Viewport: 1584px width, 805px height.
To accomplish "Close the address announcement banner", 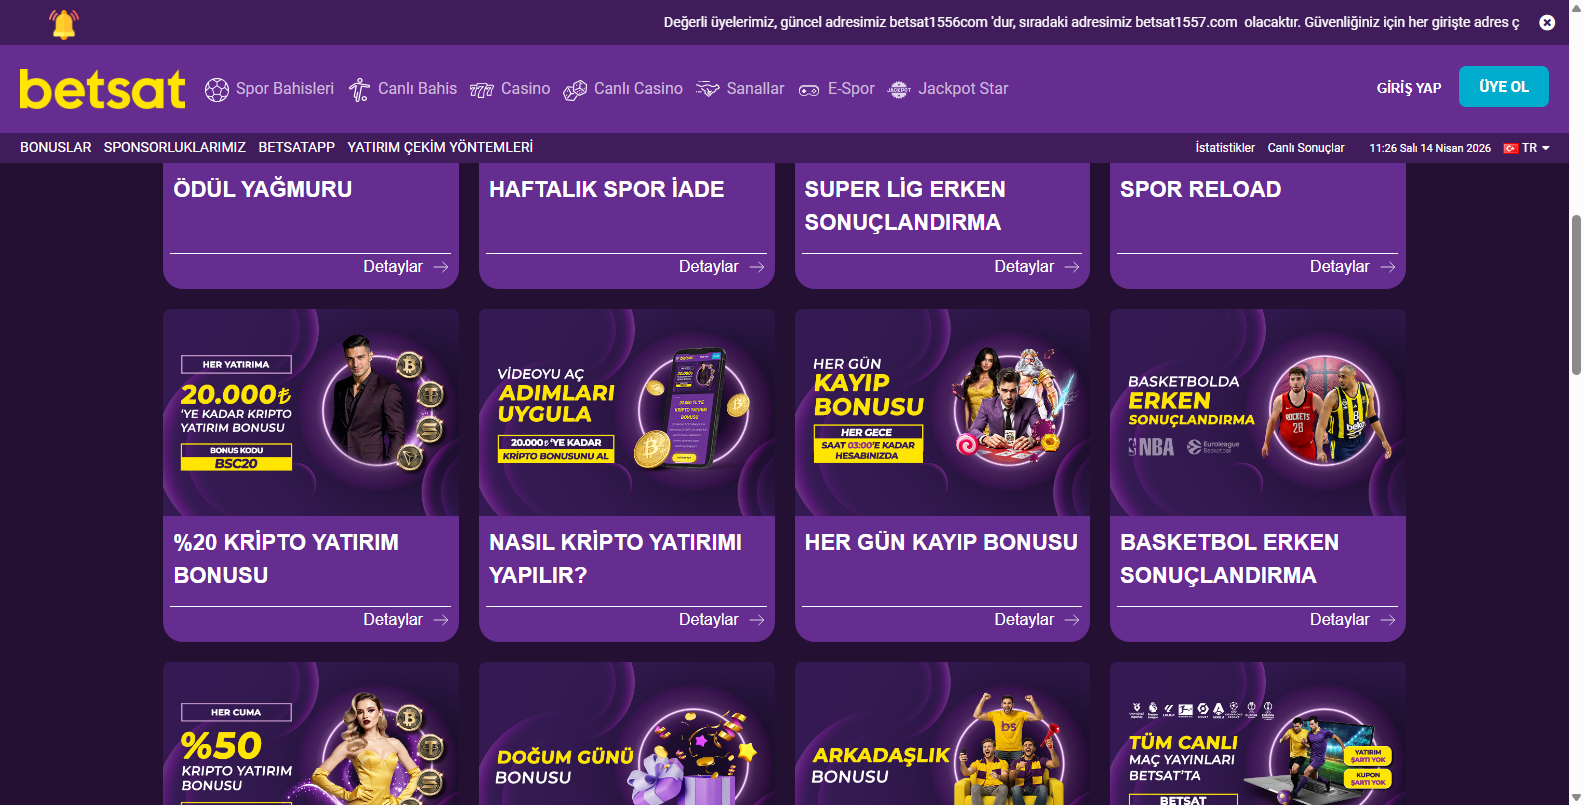I will pyautogui.click(x=1547, y=22).
